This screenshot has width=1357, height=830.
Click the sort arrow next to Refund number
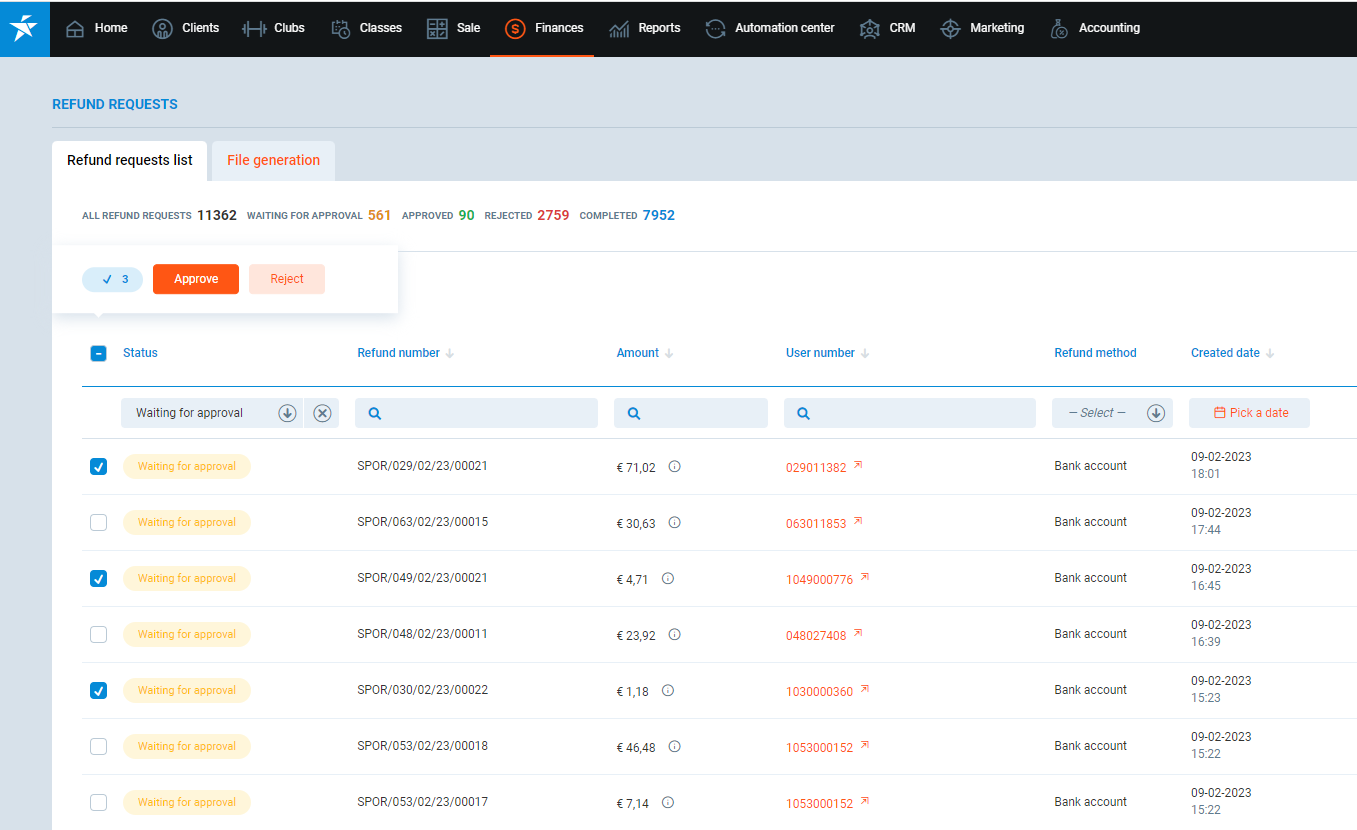(450, 353)
